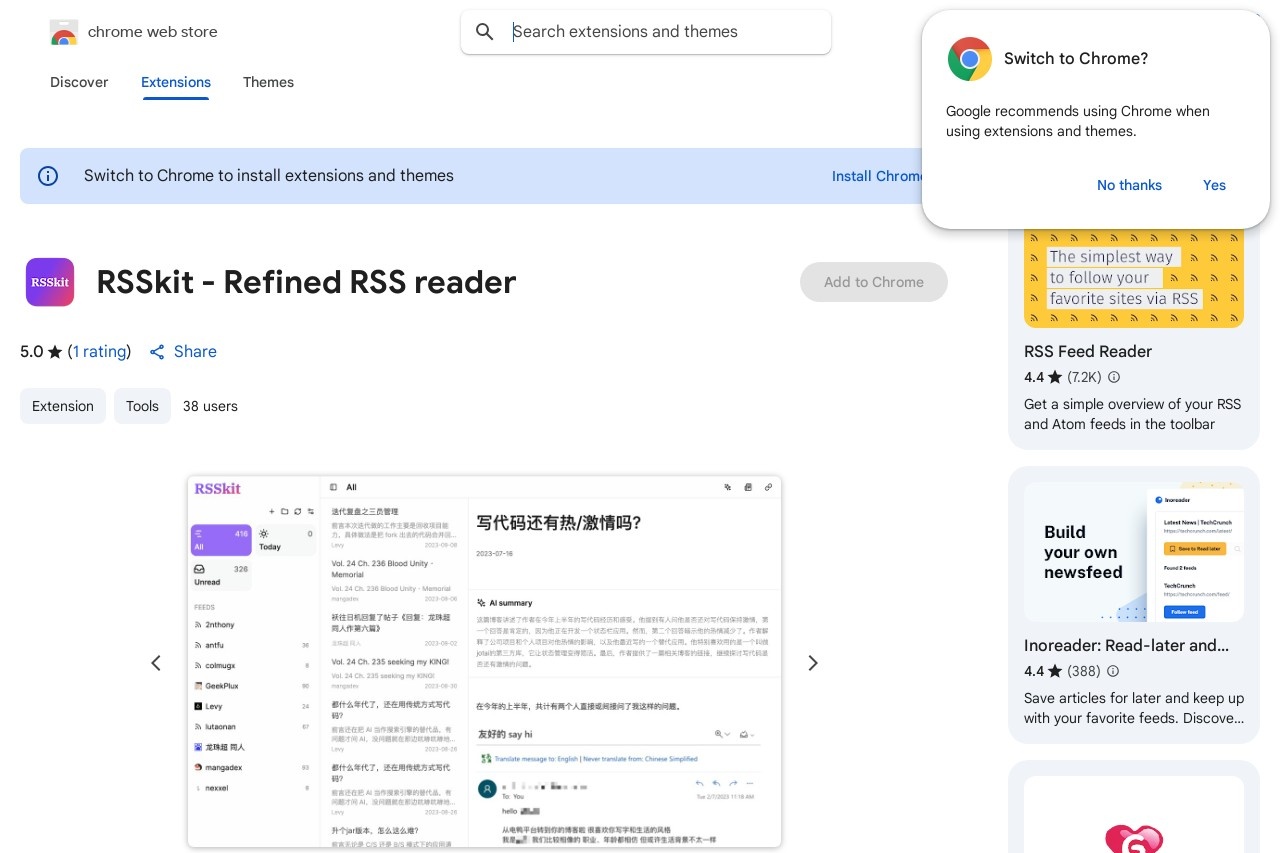Open Inoreader: Read-later and... title
The width and height of the screenshot is (1280, 853).
1127,646
